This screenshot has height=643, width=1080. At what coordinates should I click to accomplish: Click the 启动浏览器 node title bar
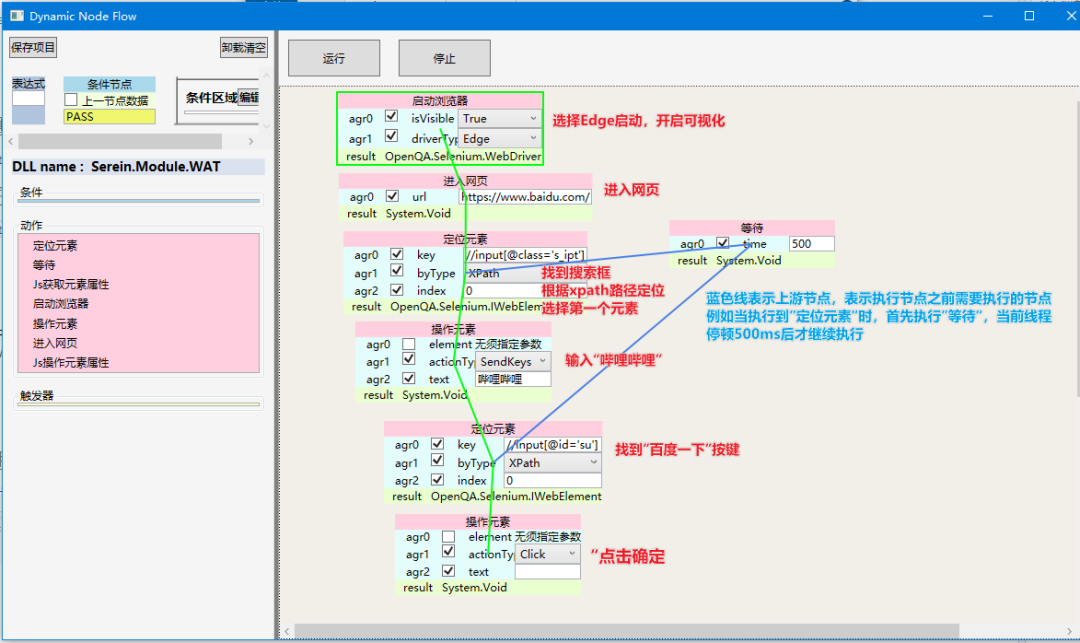(x=439, y=101)
